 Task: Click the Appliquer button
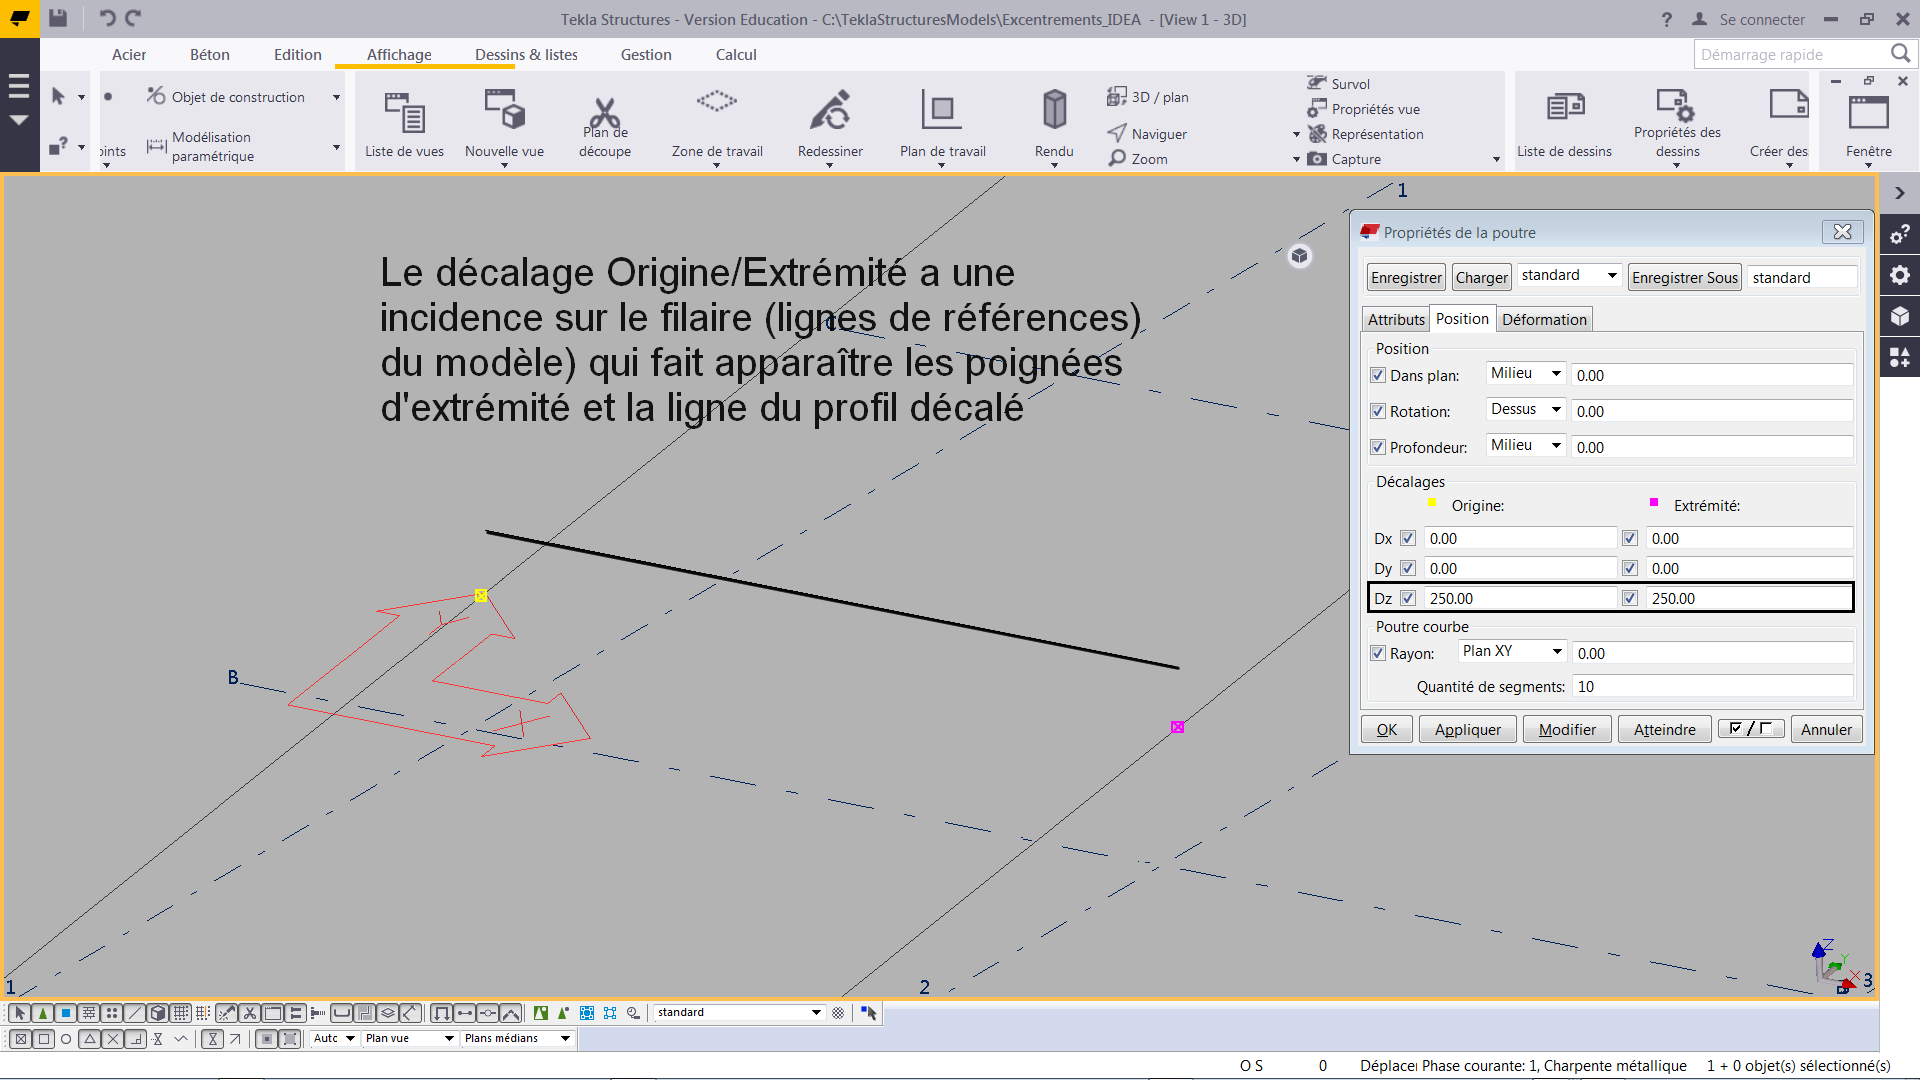1467,730
